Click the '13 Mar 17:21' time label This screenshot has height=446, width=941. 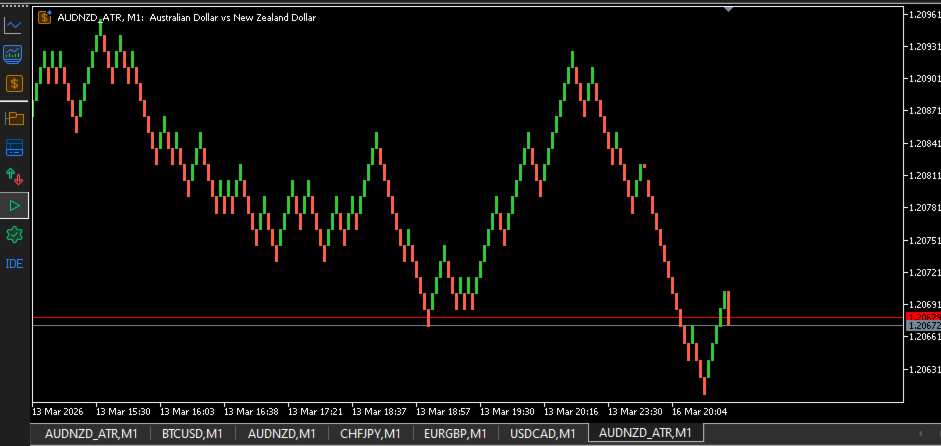click(315, 412)
